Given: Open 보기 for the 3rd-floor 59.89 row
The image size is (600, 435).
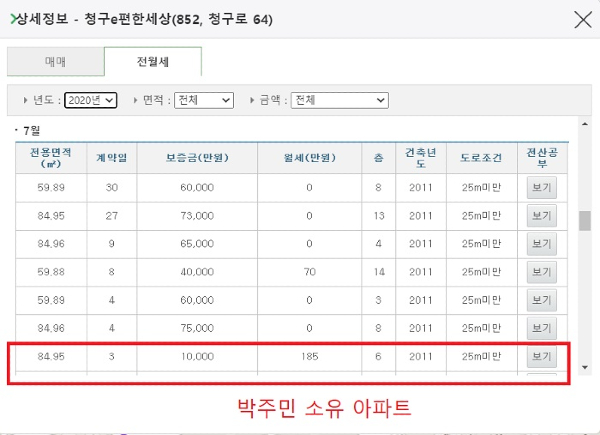Looking at the screenshot, I should pos(542,299).
